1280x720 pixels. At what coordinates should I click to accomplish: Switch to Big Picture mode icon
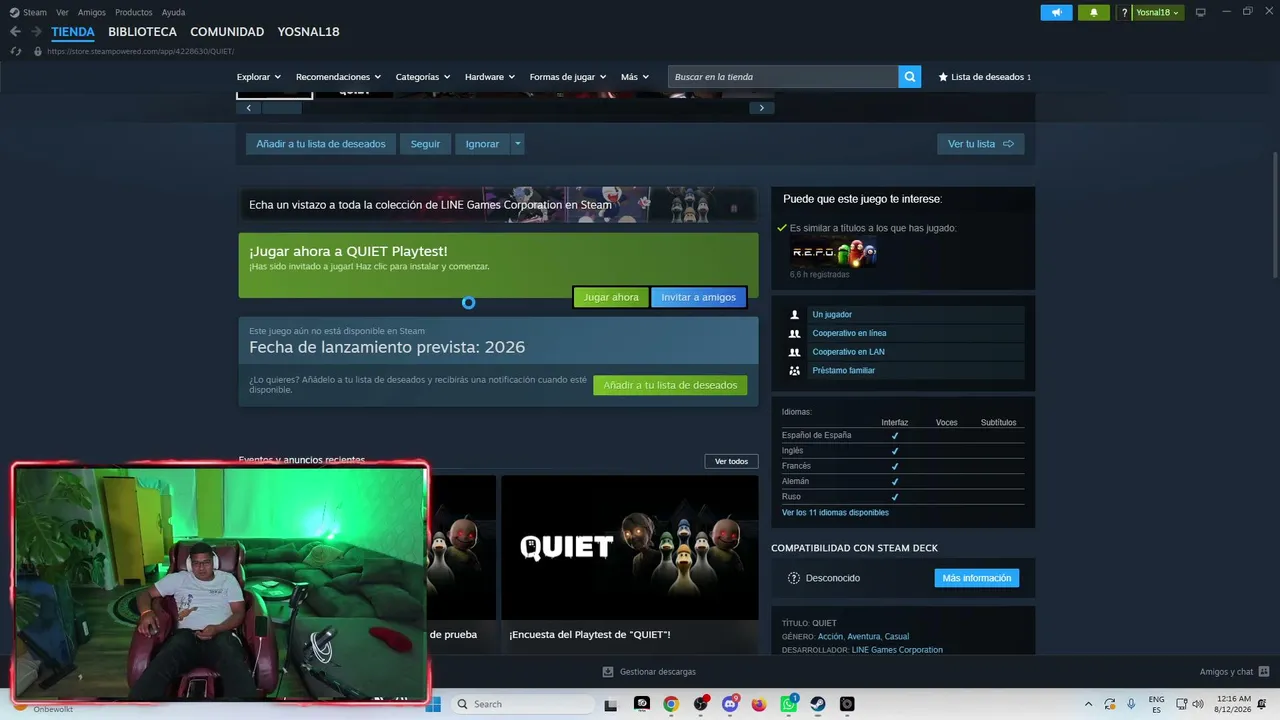click(1201, 12)
